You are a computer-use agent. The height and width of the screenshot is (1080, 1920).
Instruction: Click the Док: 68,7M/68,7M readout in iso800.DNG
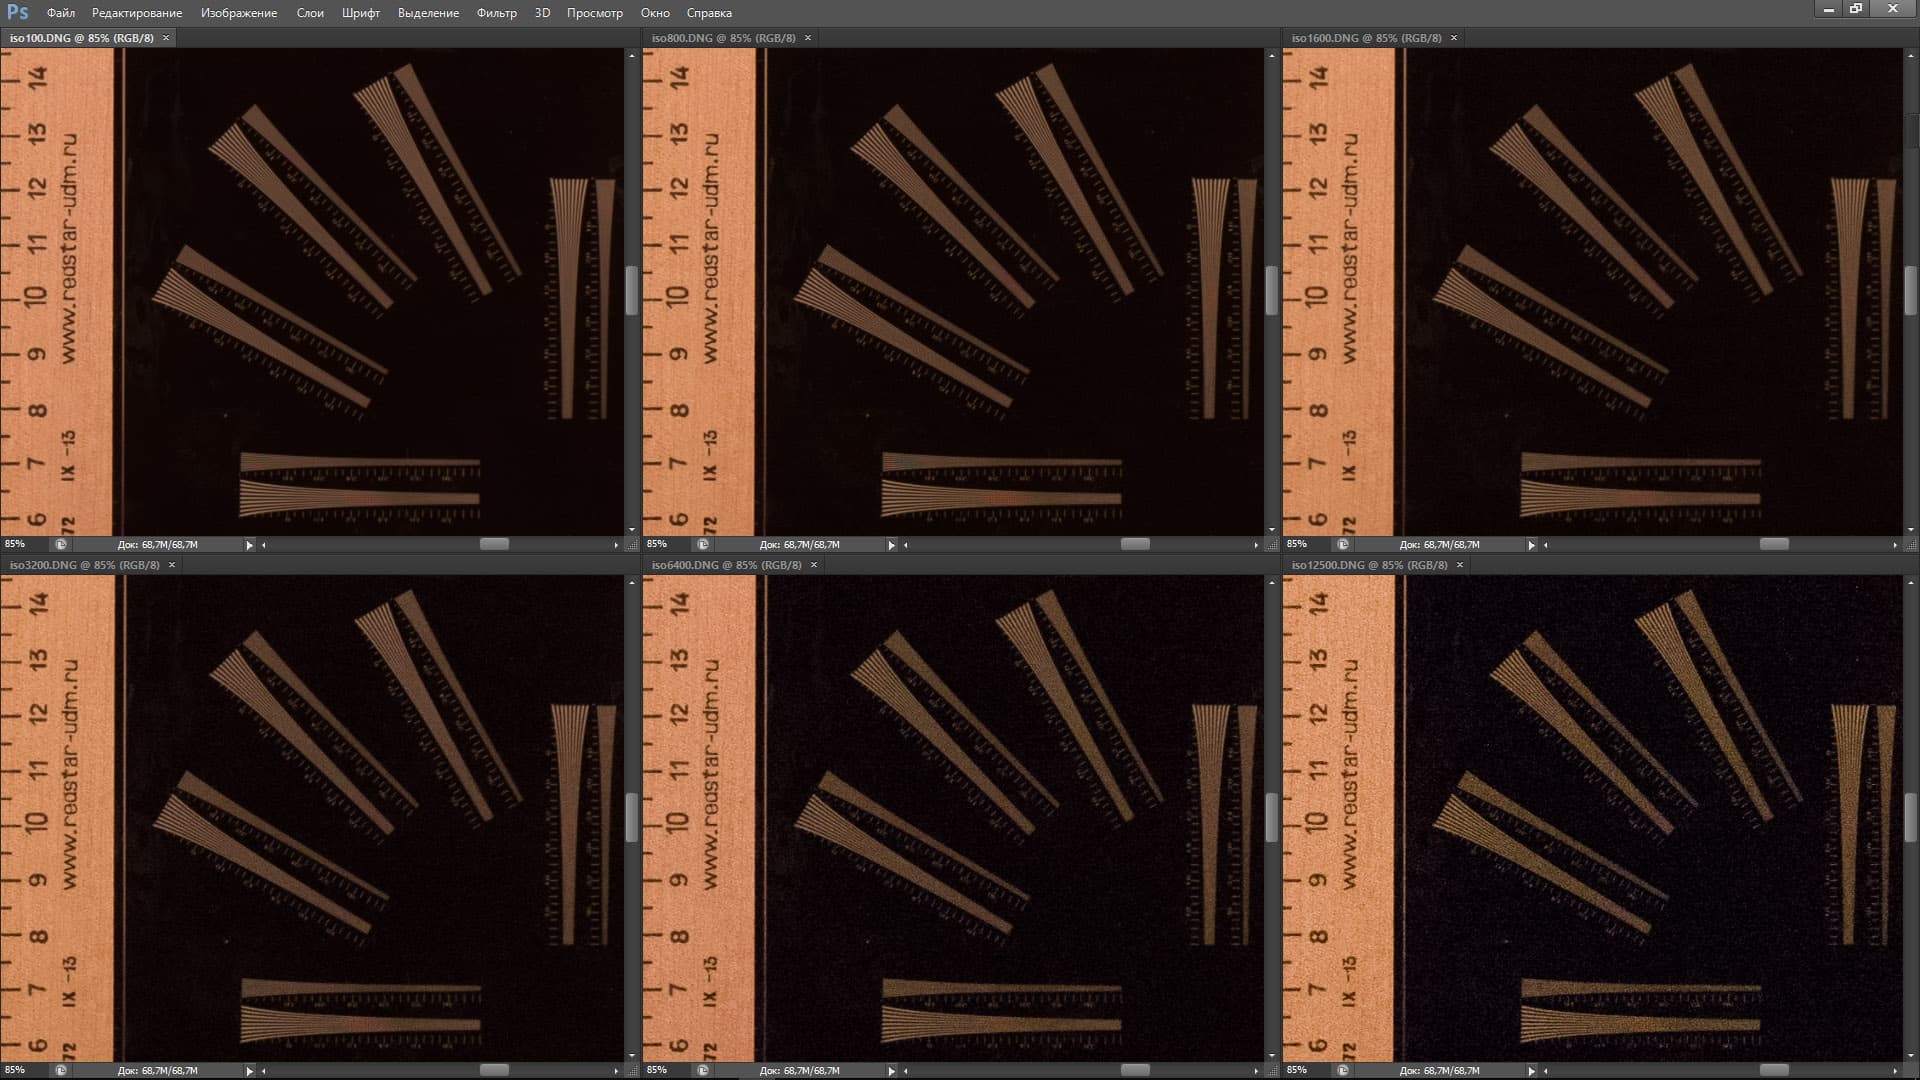tap(799, 545)
